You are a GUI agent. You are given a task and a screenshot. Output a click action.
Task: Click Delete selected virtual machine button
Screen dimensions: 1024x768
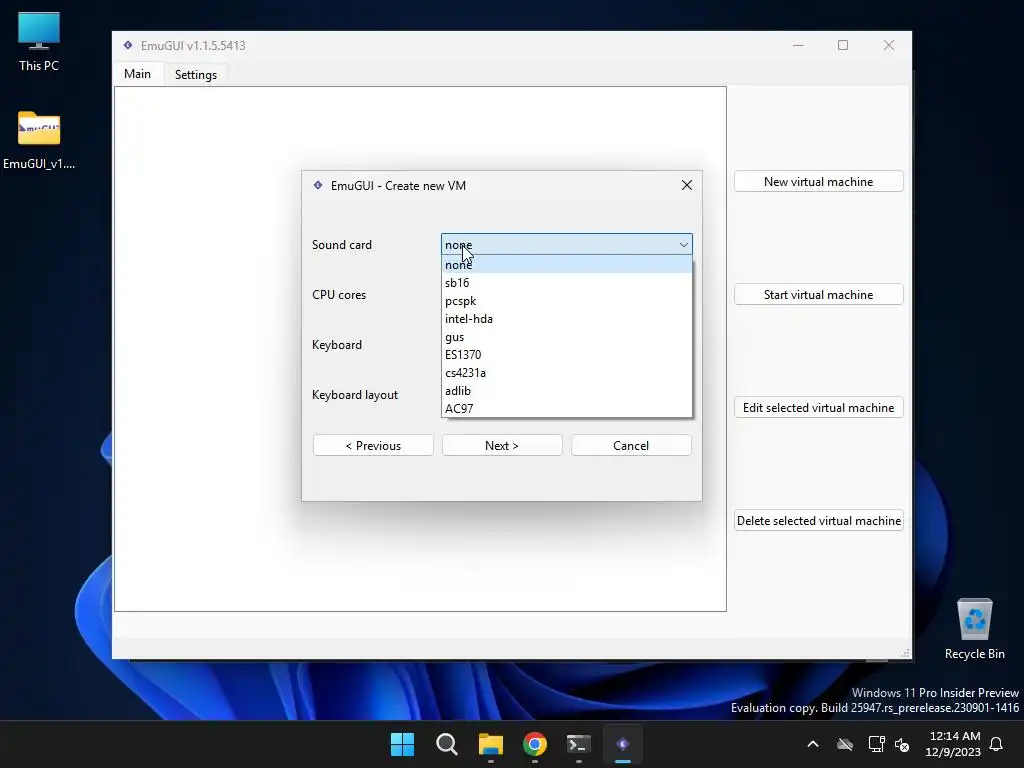(818, 520)
